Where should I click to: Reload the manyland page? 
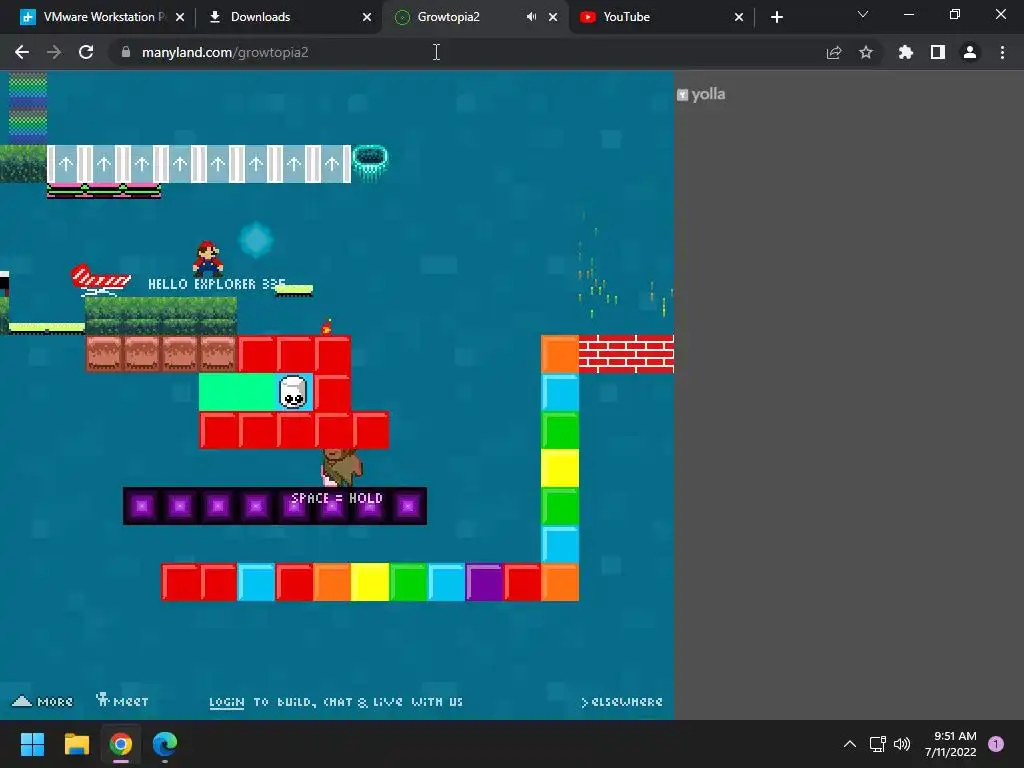click(86, 52)
